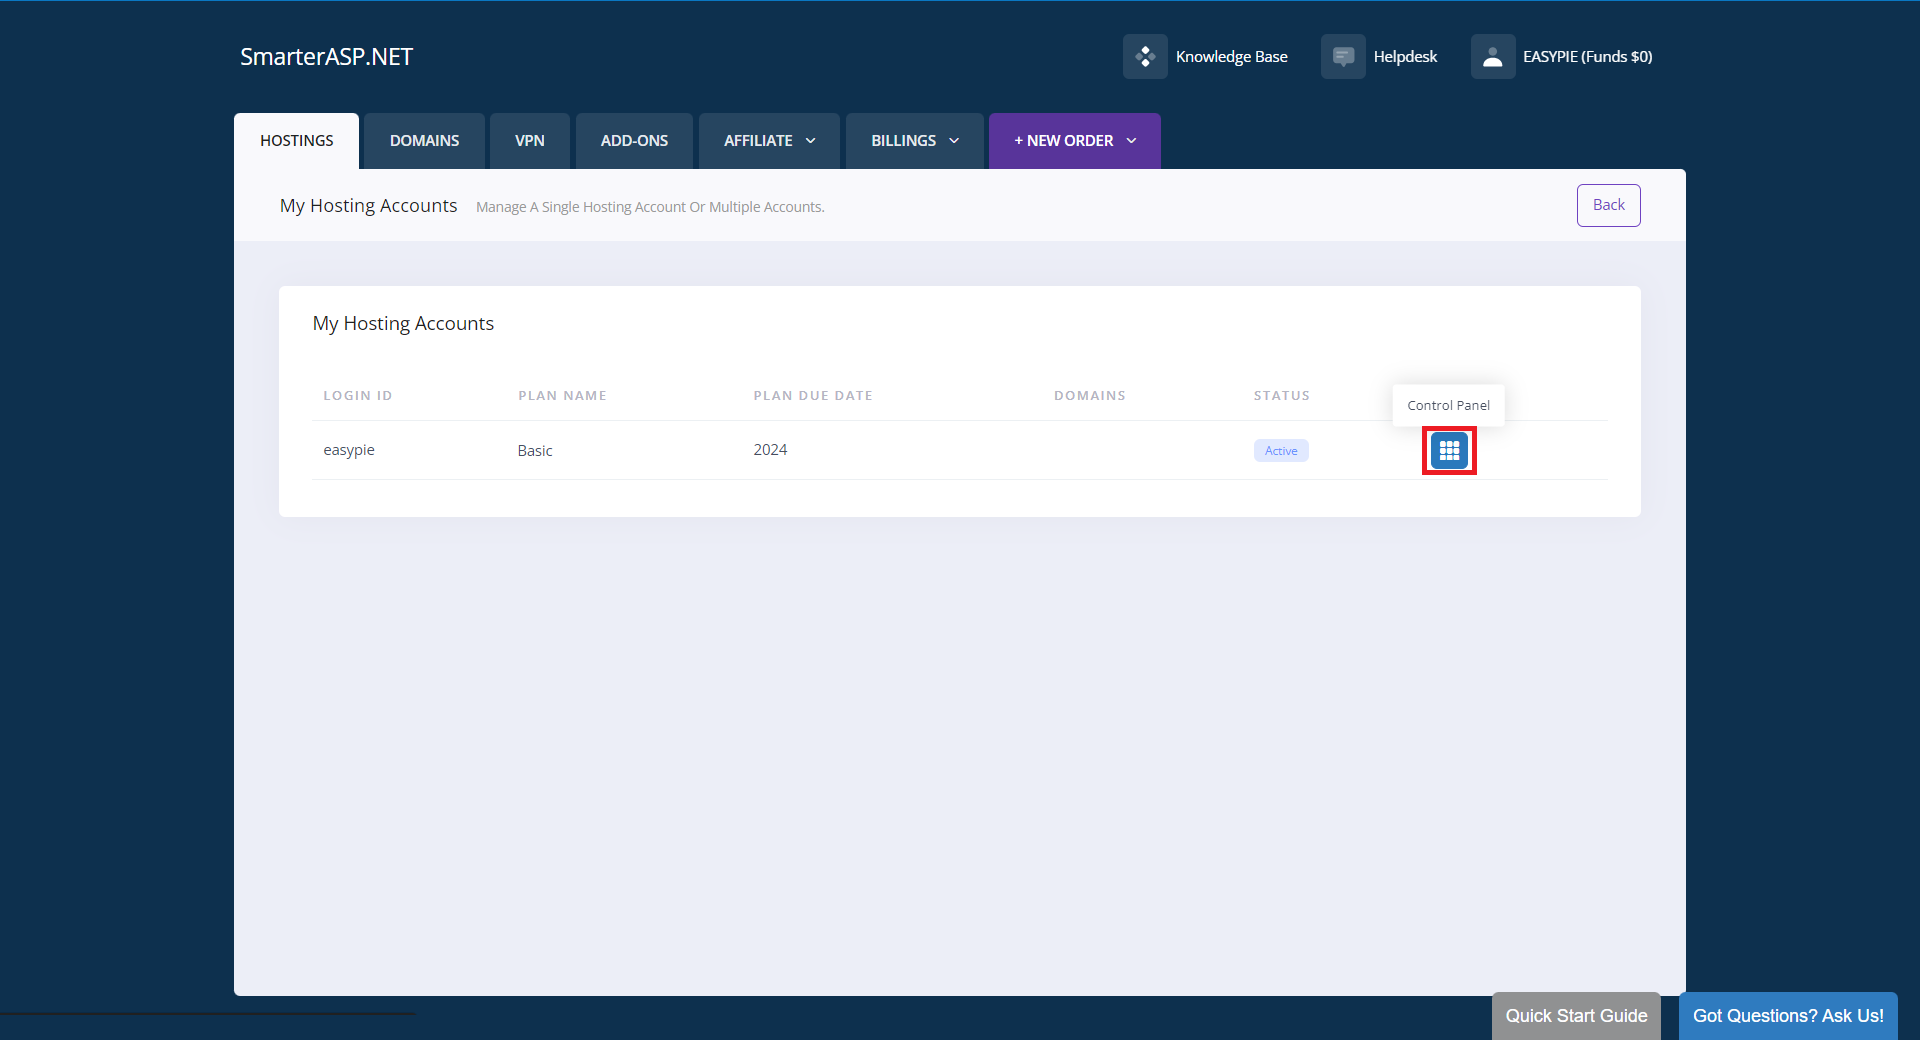Click the speech bubble Helpdesk icon
The image size is (1920, 1040).
(x=1343, y=56)
